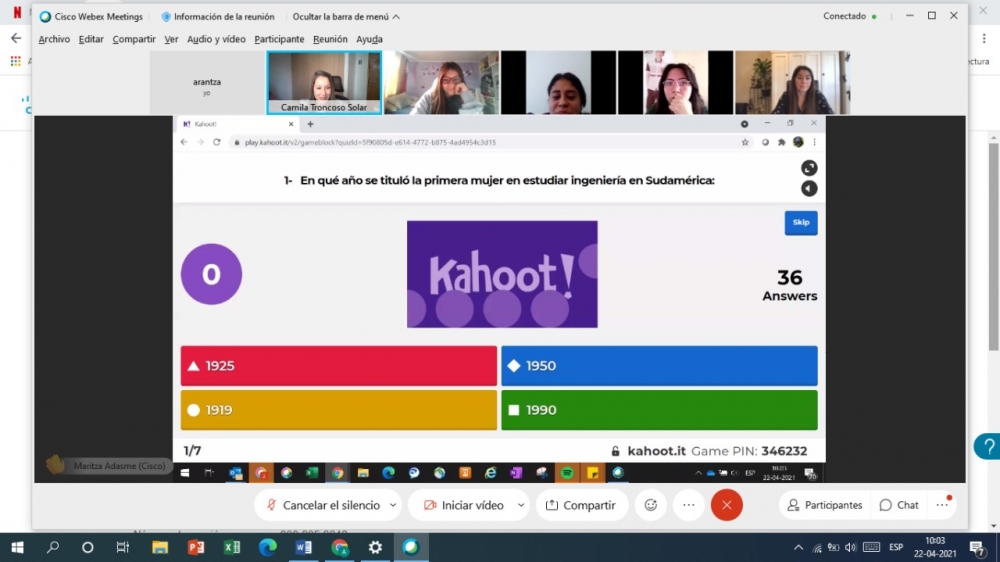Open the Chat panel
This screenshot has width=1000, height=562.
pos(899,505)
